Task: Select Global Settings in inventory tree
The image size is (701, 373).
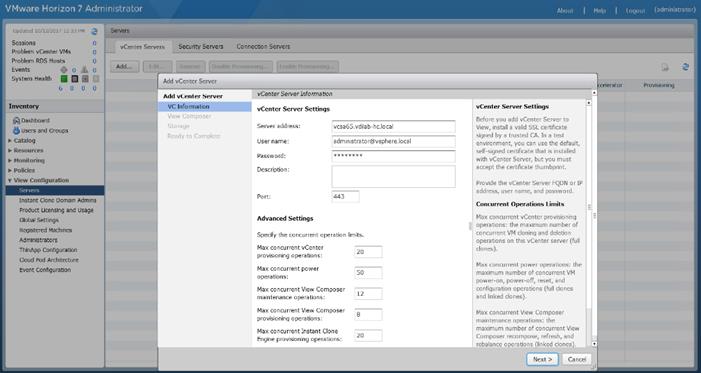Action: tap(39, 220)
